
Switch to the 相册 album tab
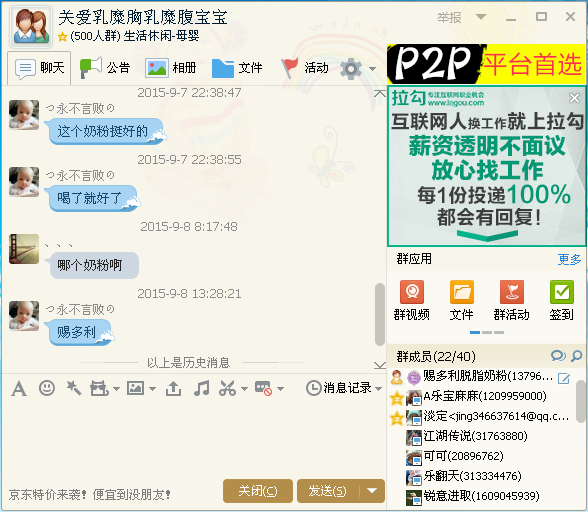171,68
